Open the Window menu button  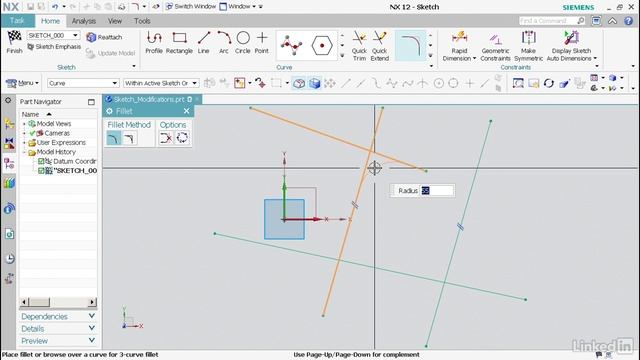pyautogui.click(x=238, y=7)
